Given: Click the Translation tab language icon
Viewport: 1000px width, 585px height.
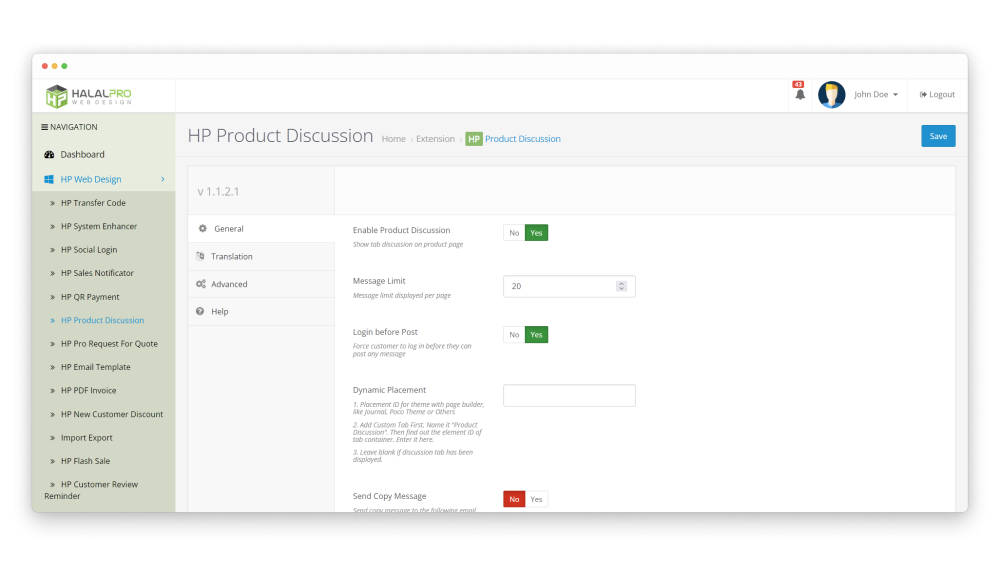Looking at the screenshot, I should [201, 257].
